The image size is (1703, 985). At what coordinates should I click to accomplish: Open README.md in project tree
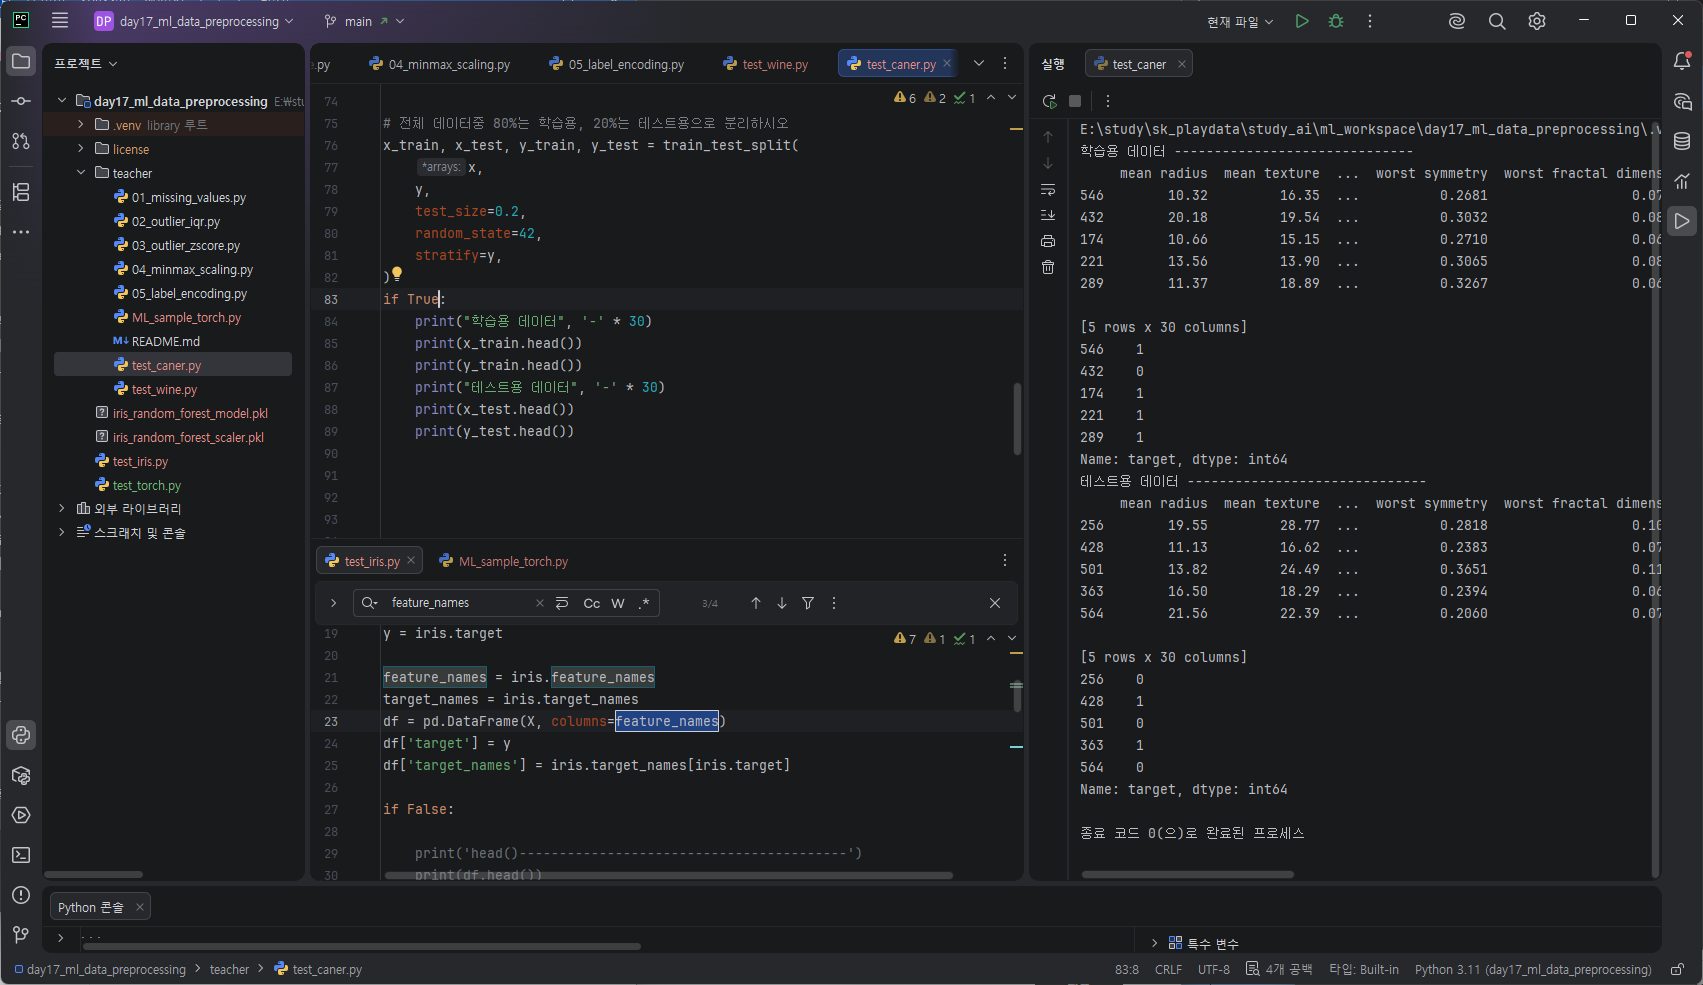click(165, 341)
